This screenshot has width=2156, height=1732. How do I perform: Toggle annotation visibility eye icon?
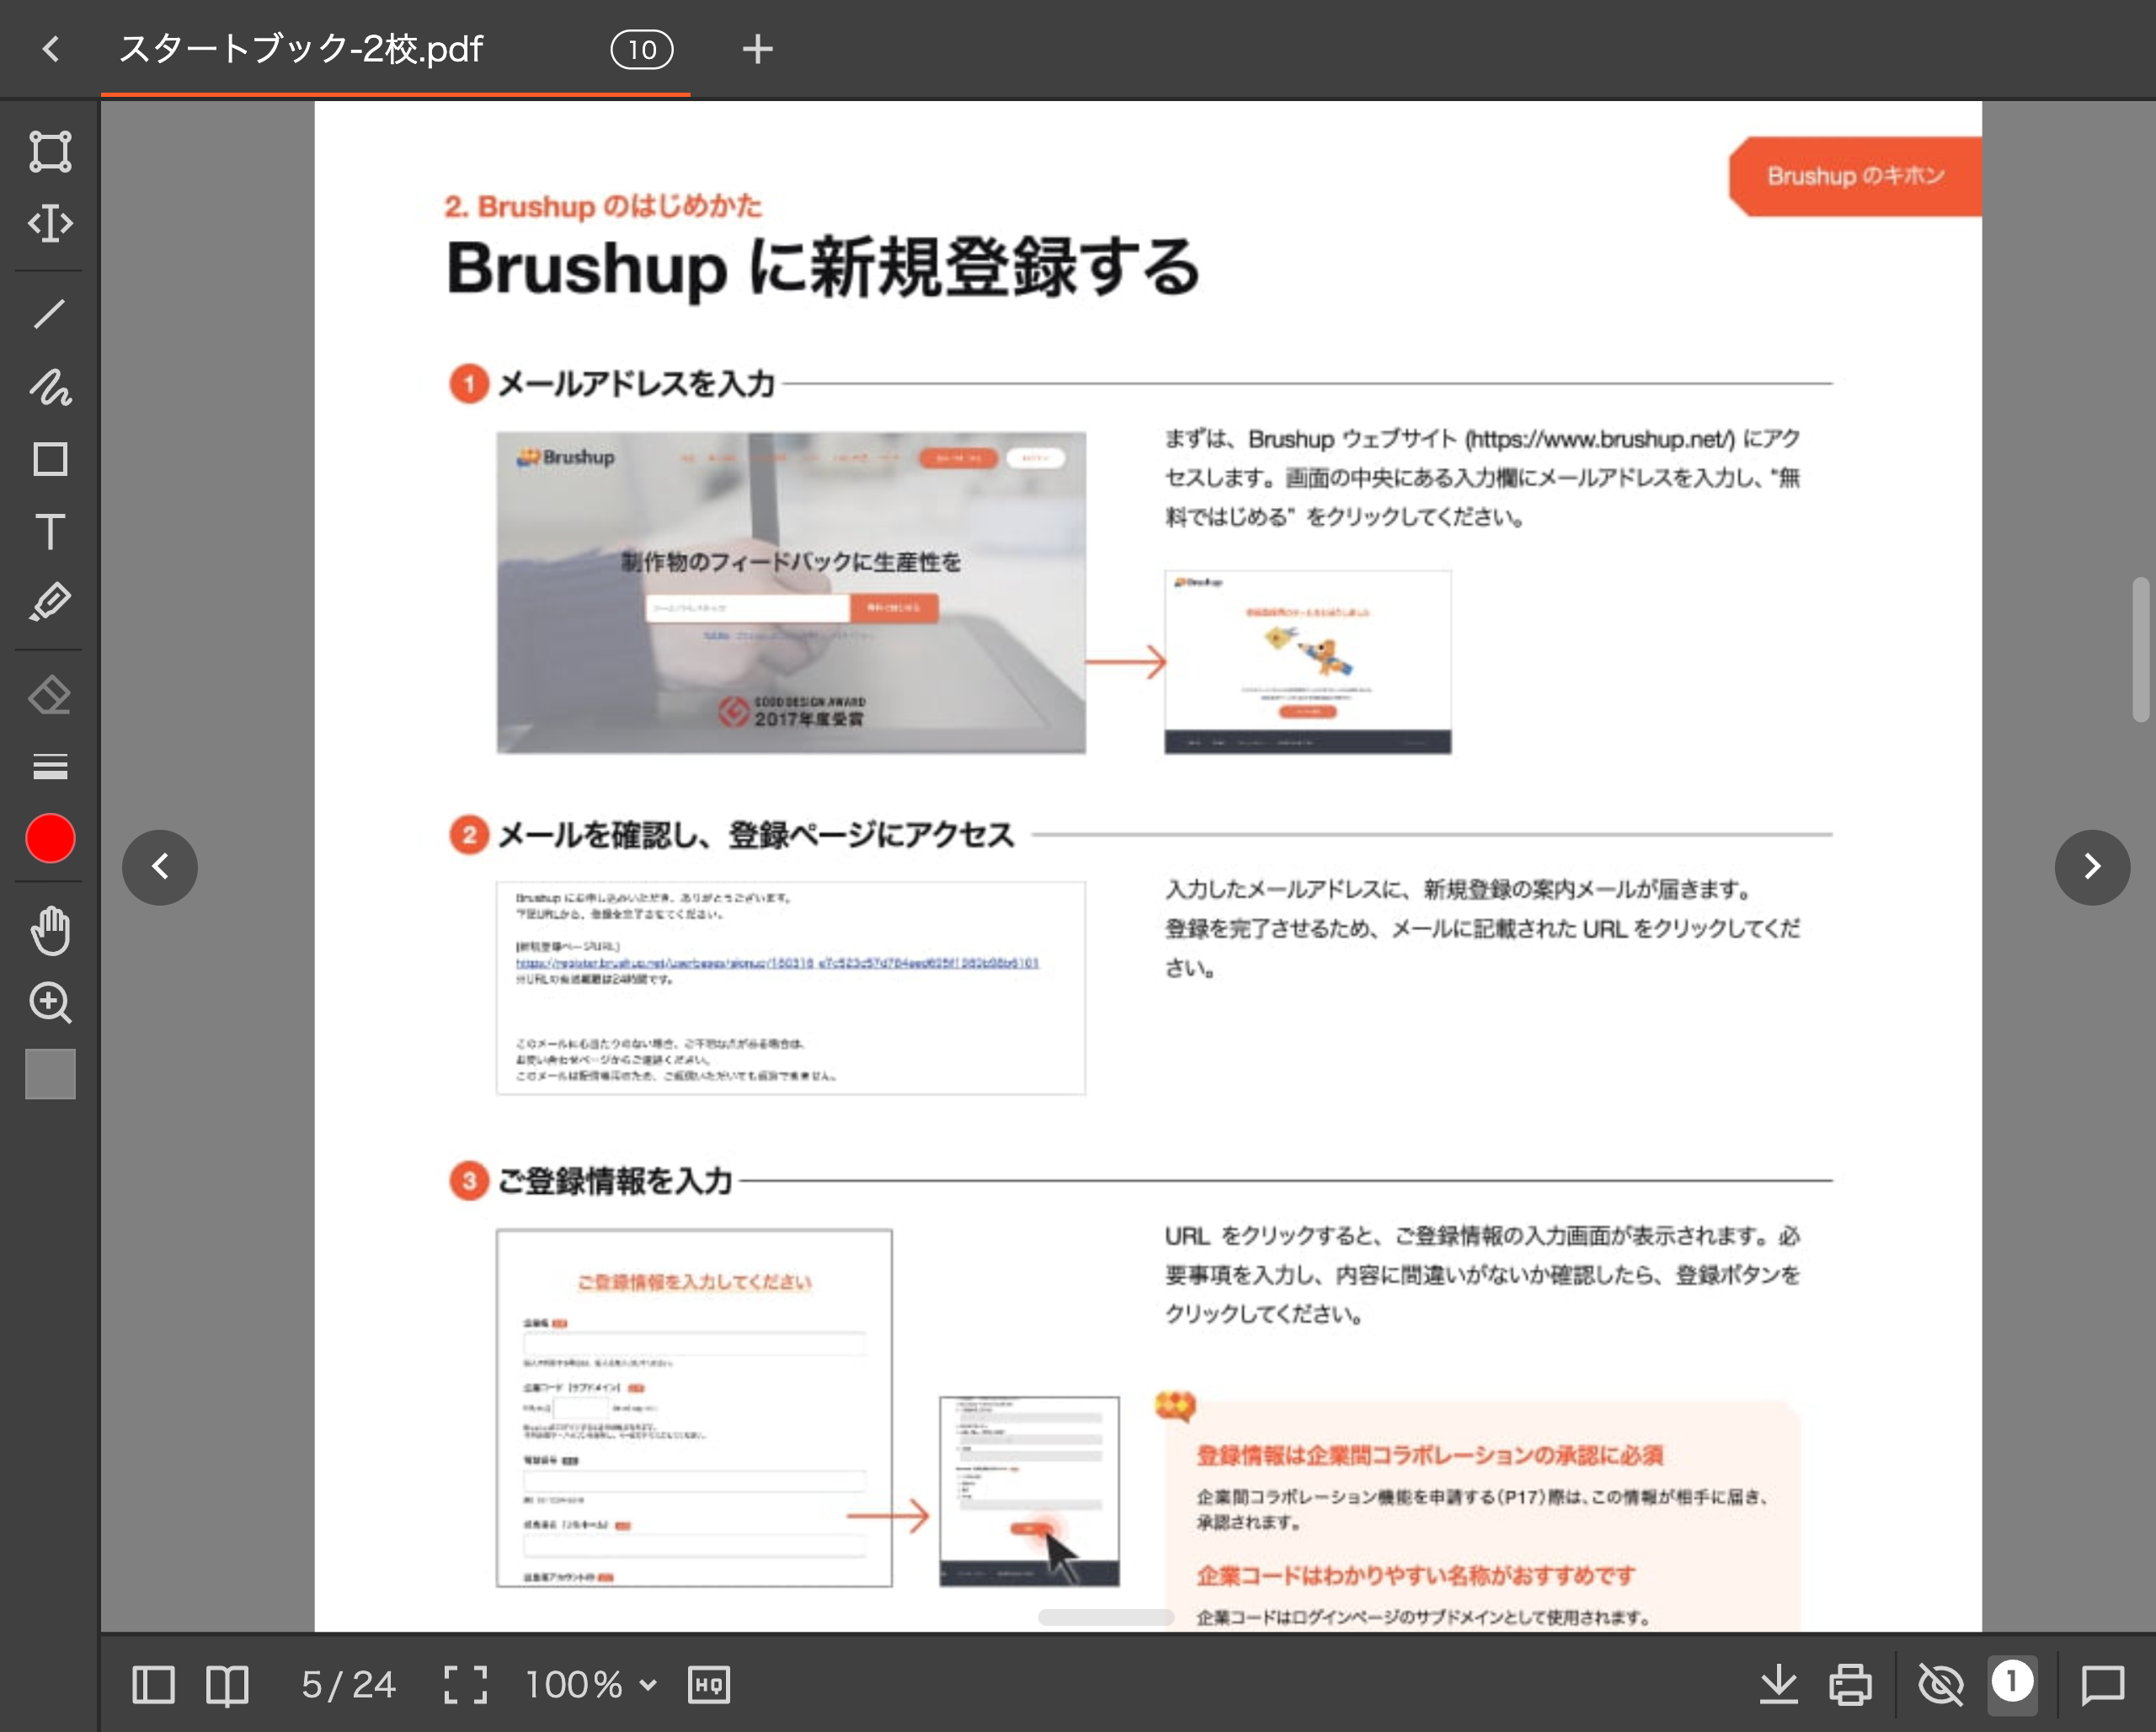click(1941, 1685)
